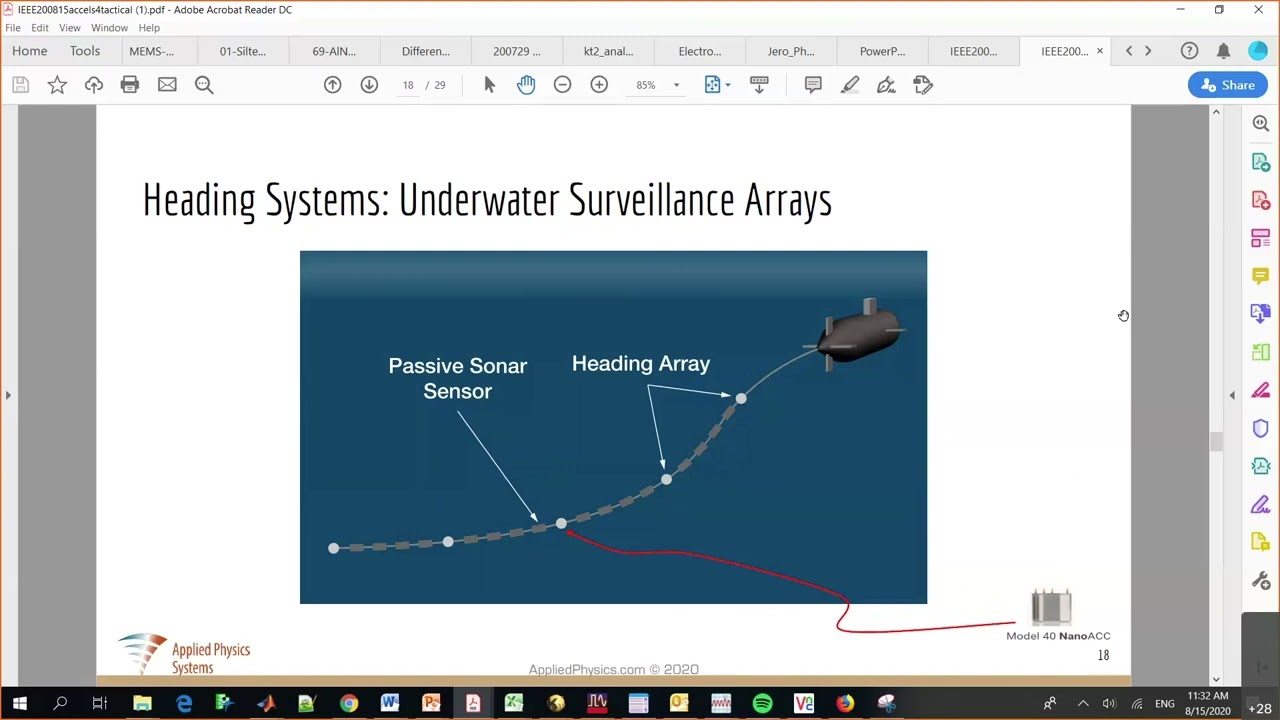
Task: Switch to the 69-AlN... document tab
Action: [334, 51]
